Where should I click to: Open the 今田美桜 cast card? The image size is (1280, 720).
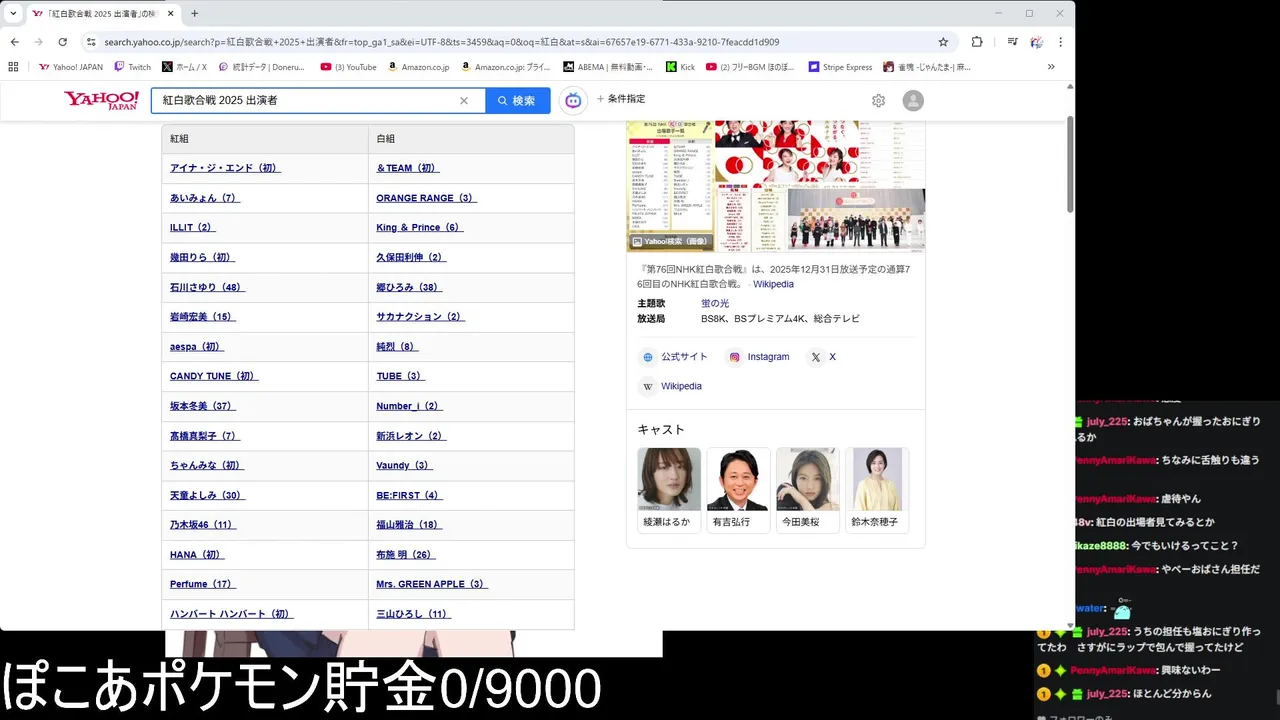pos(807,490)
